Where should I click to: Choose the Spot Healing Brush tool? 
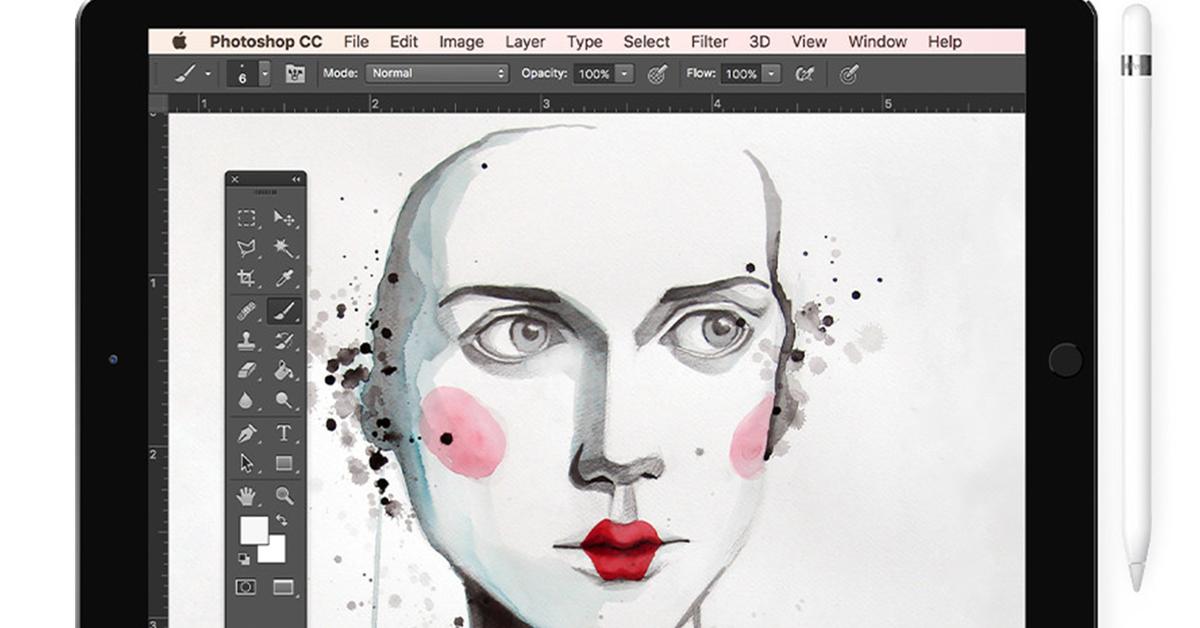click(x=246, y=311)
